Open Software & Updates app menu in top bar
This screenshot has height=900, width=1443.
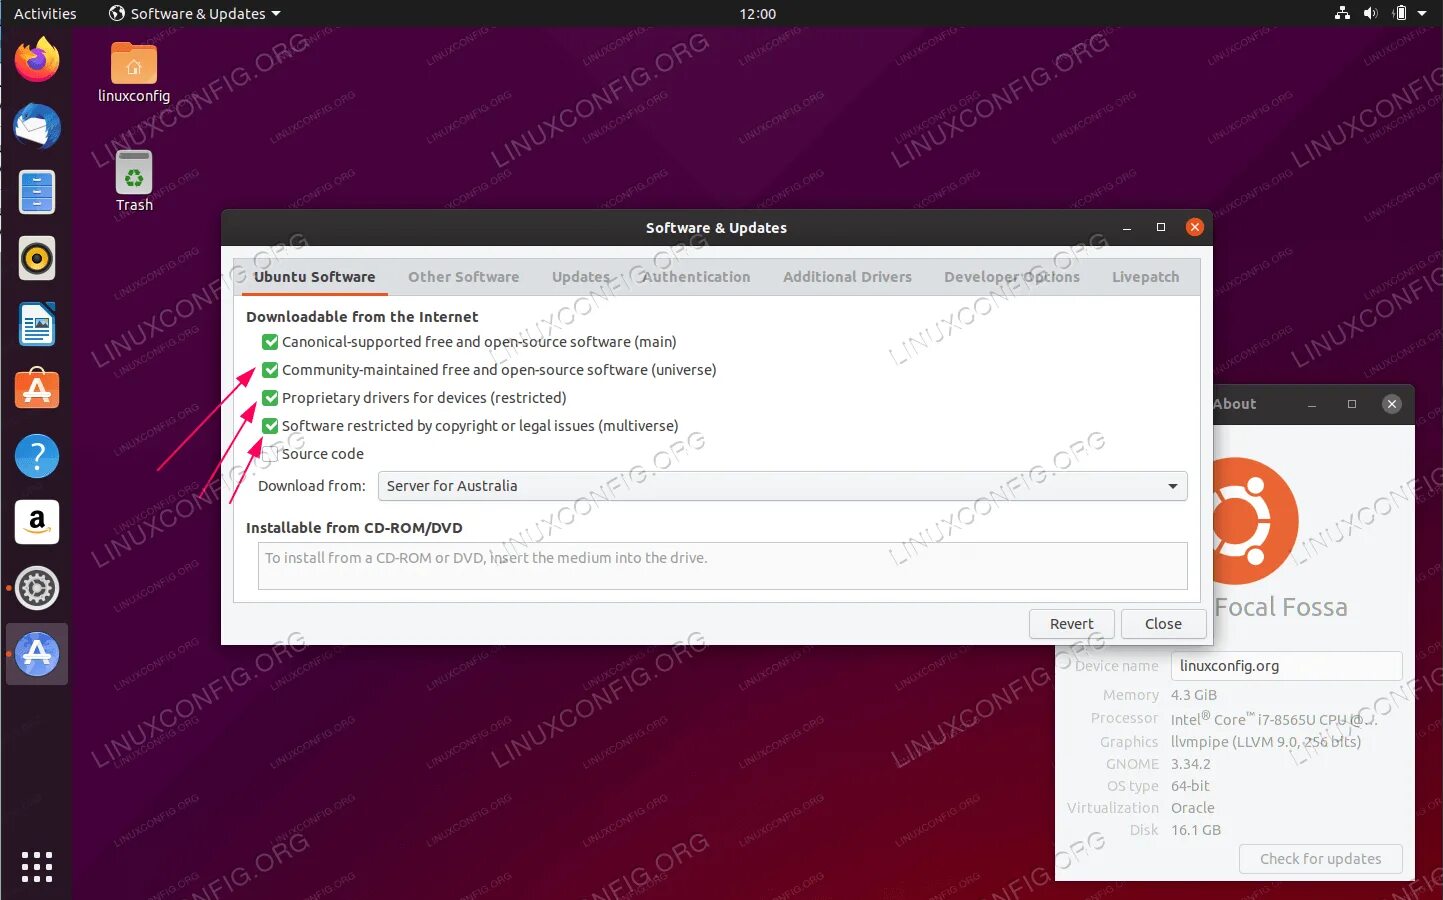[195, 13]
